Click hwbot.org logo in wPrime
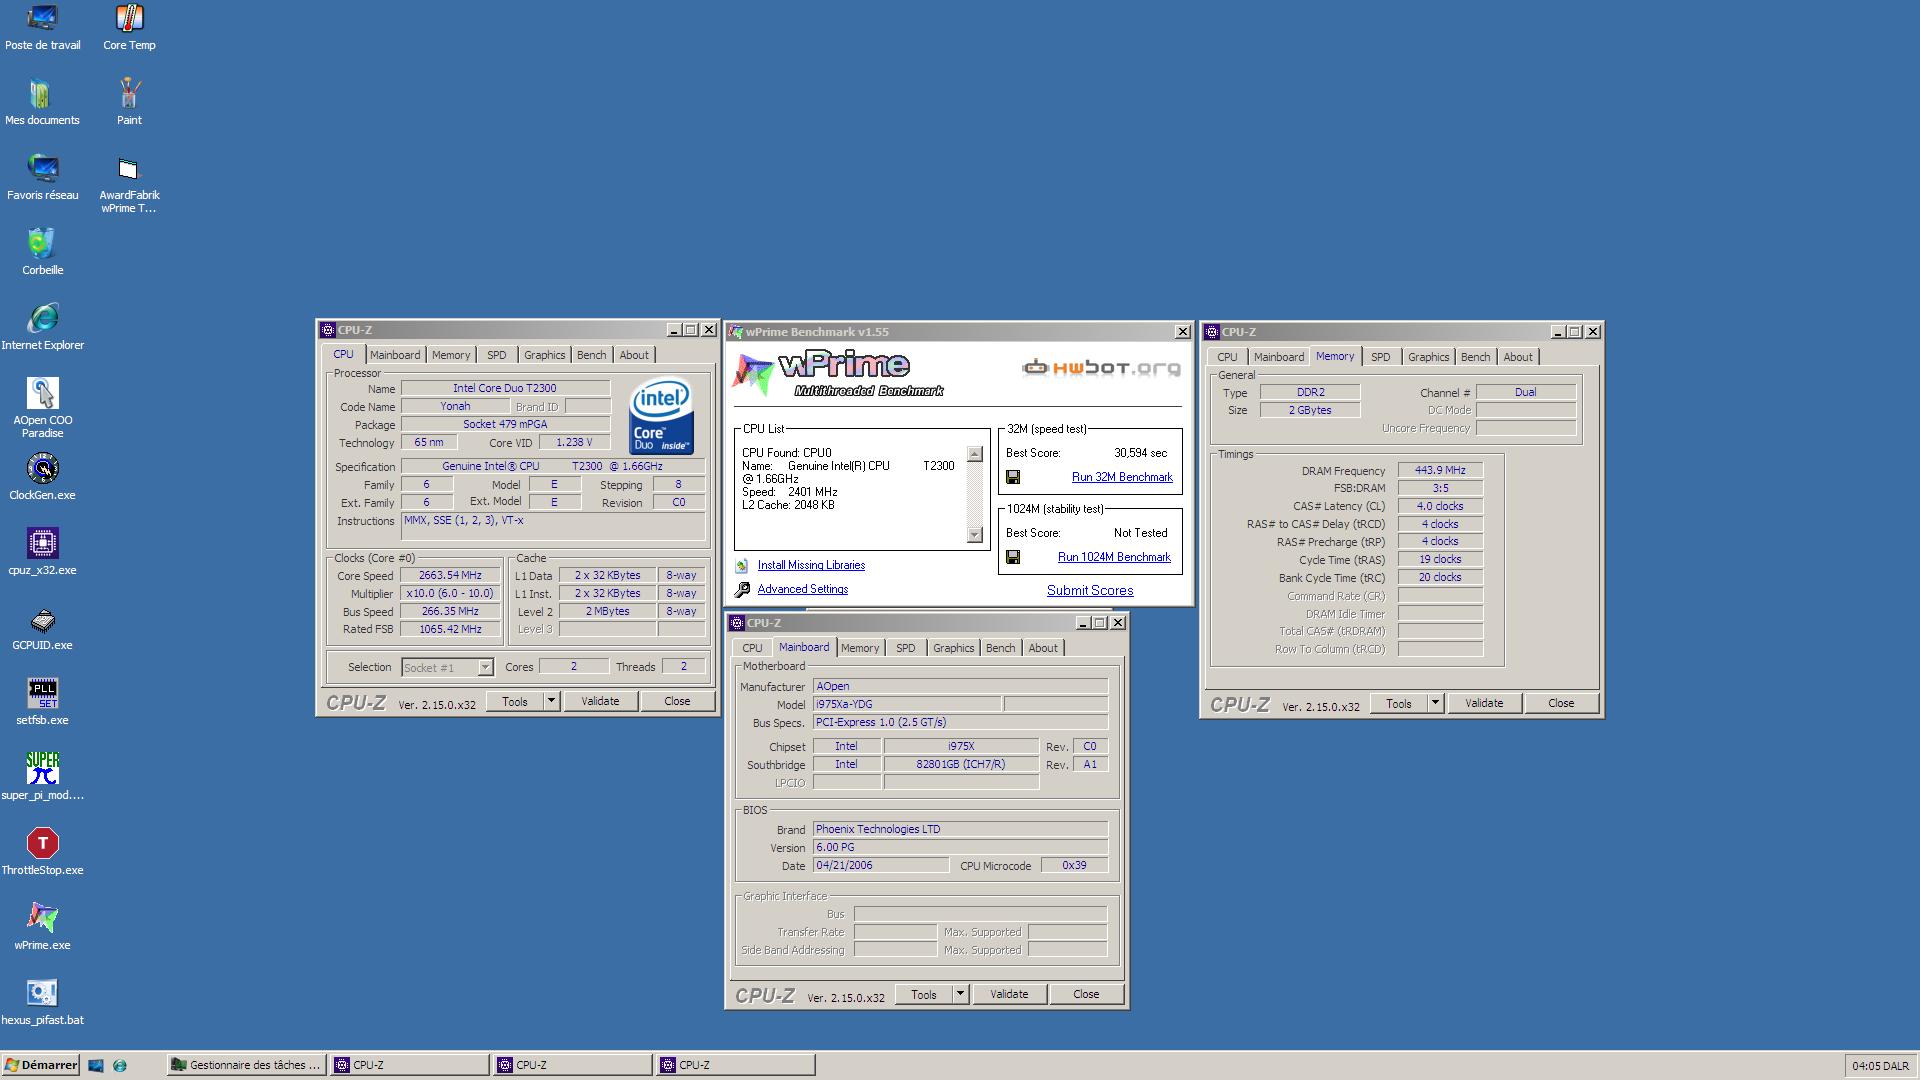This screenshot has height=1080, width=1920. (1101, 369)
